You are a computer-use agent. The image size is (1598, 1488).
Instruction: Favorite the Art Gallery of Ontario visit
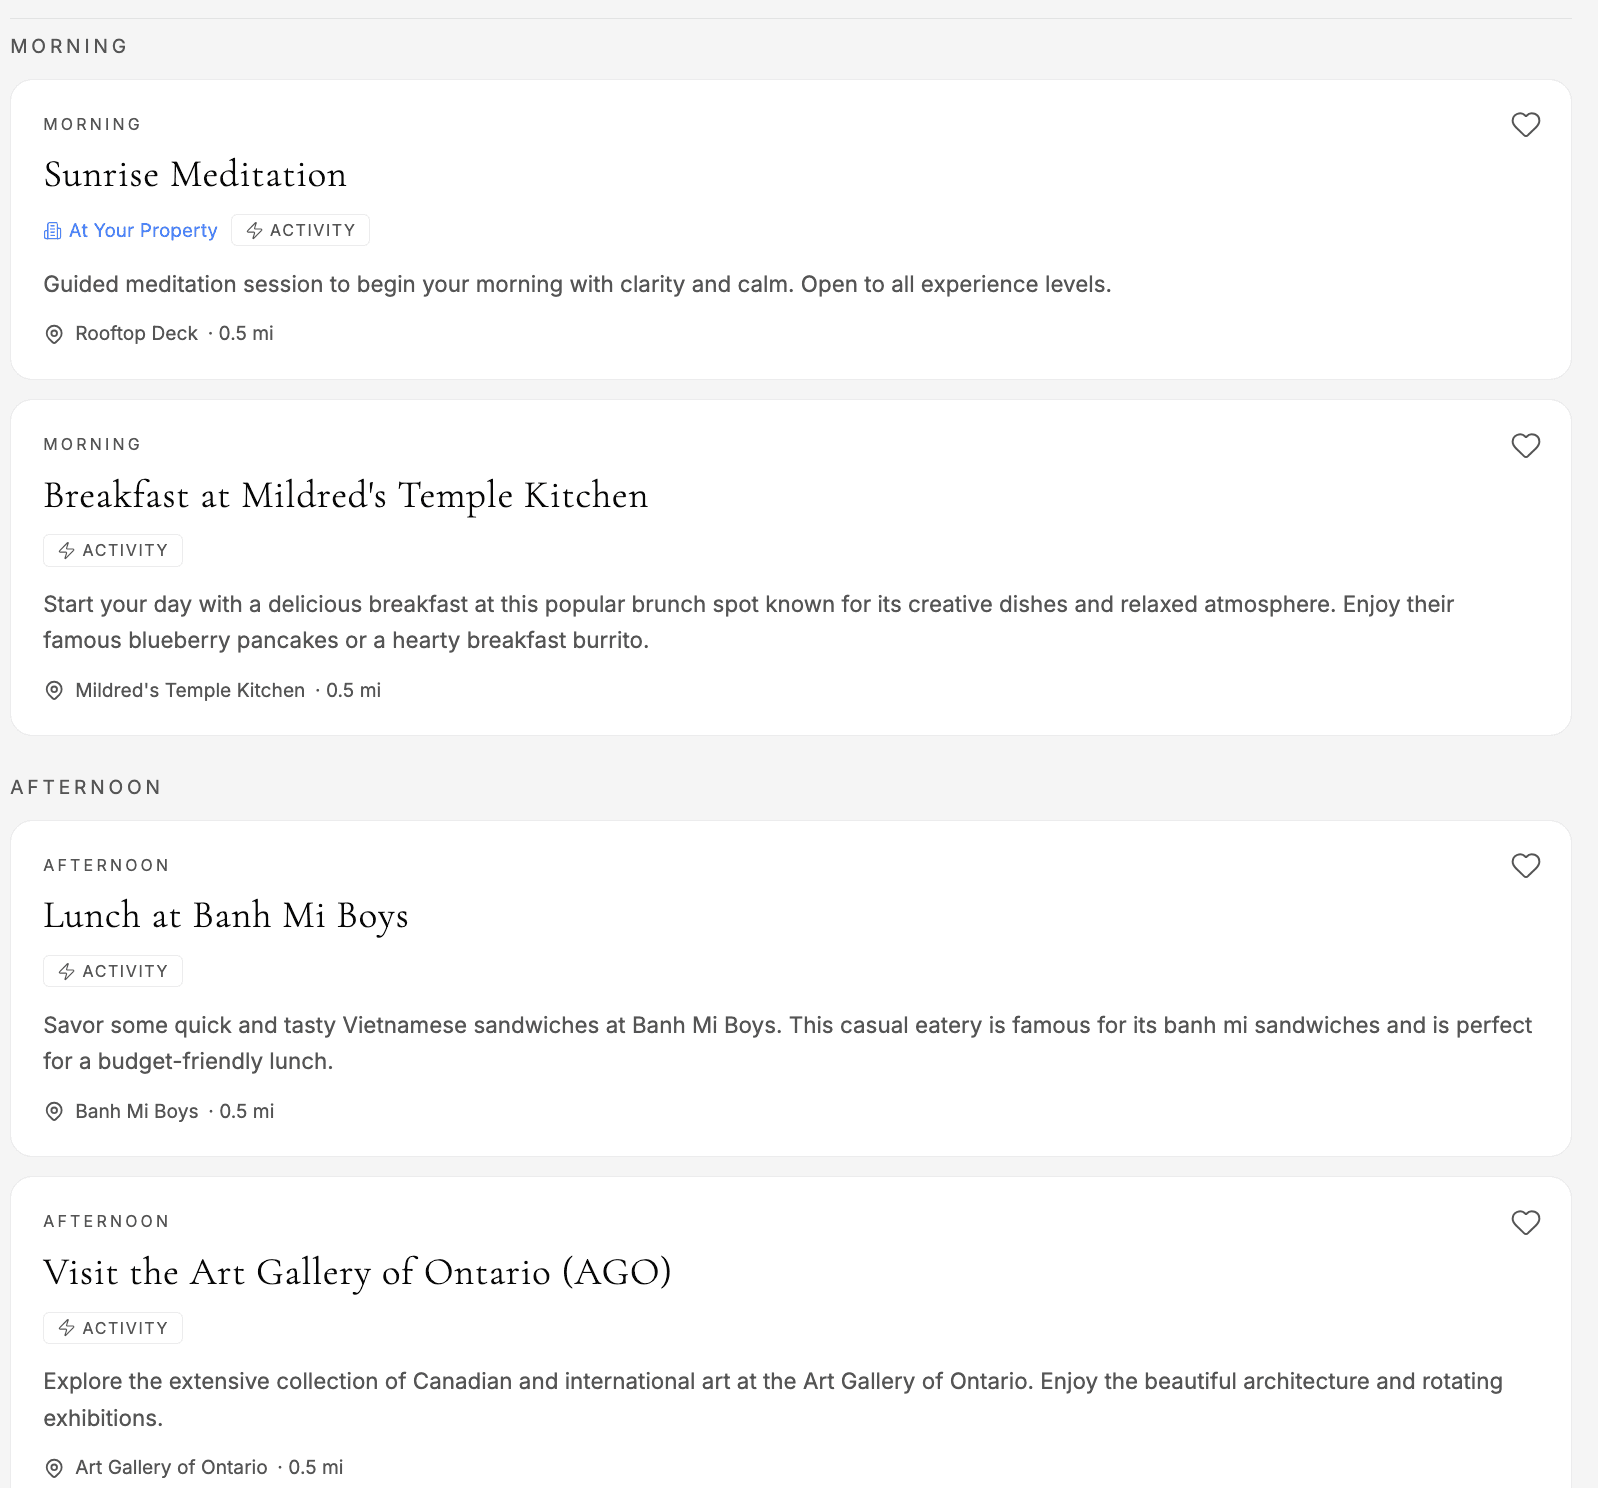click(1525, 1222)
